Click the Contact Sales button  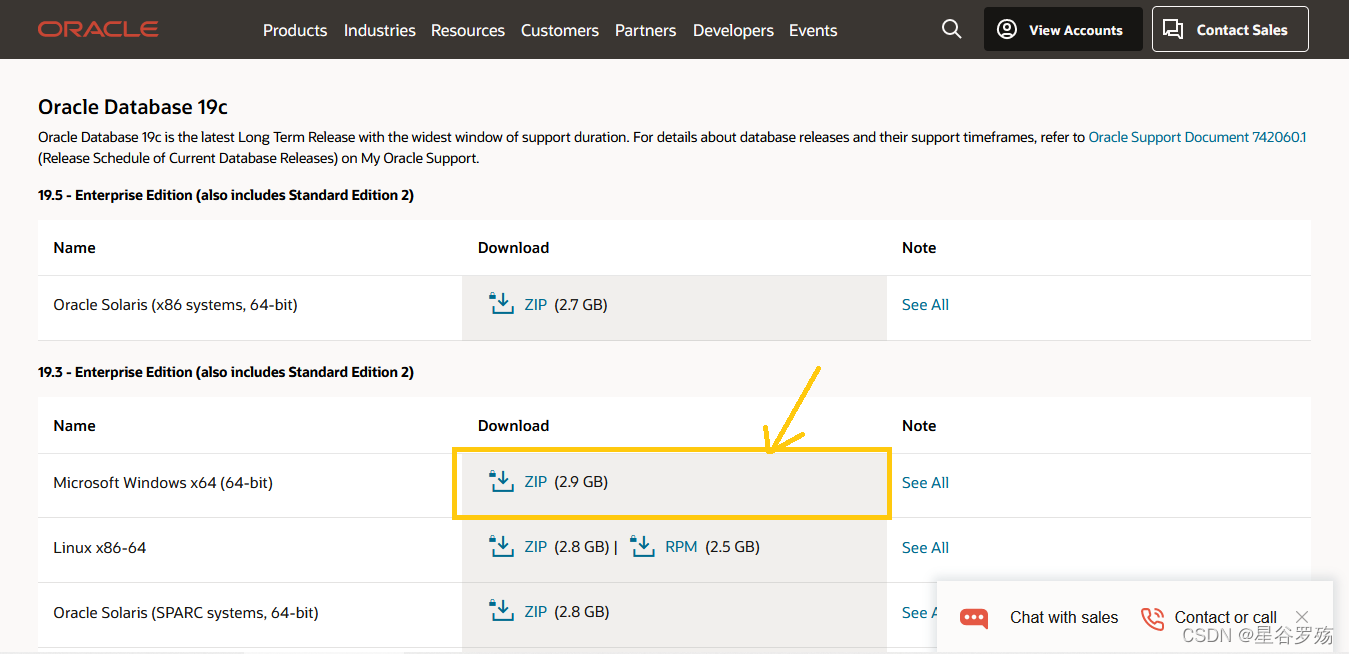click(1230, 30)
